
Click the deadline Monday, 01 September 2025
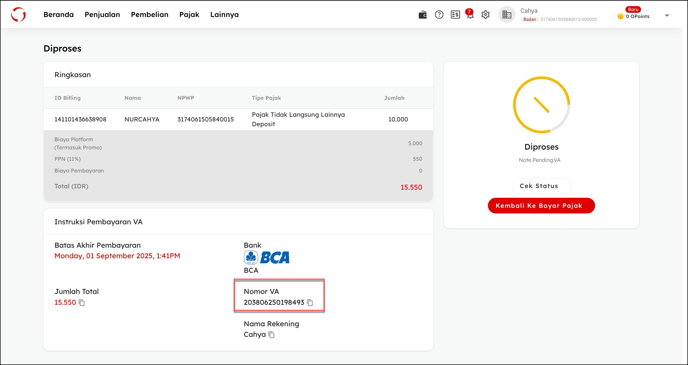117,256
